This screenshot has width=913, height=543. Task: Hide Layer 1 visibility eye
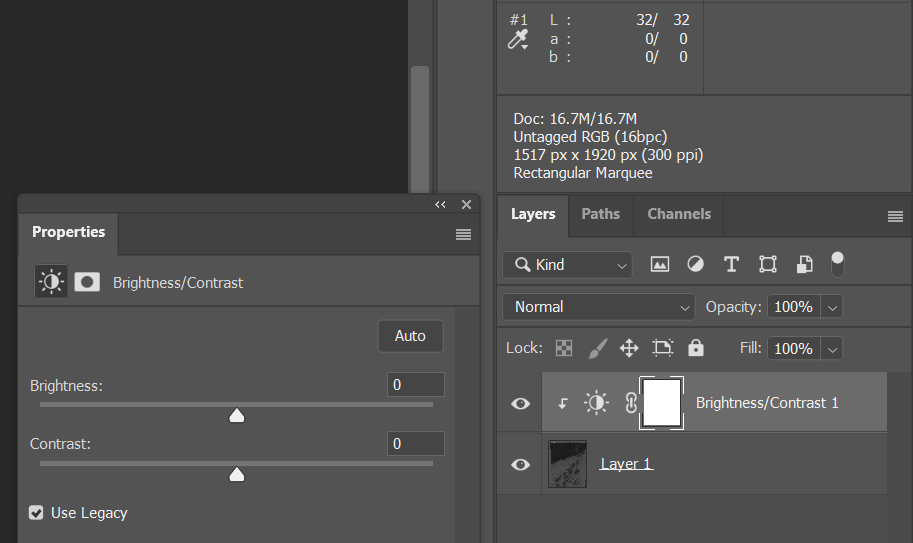[x=520, y=464]
